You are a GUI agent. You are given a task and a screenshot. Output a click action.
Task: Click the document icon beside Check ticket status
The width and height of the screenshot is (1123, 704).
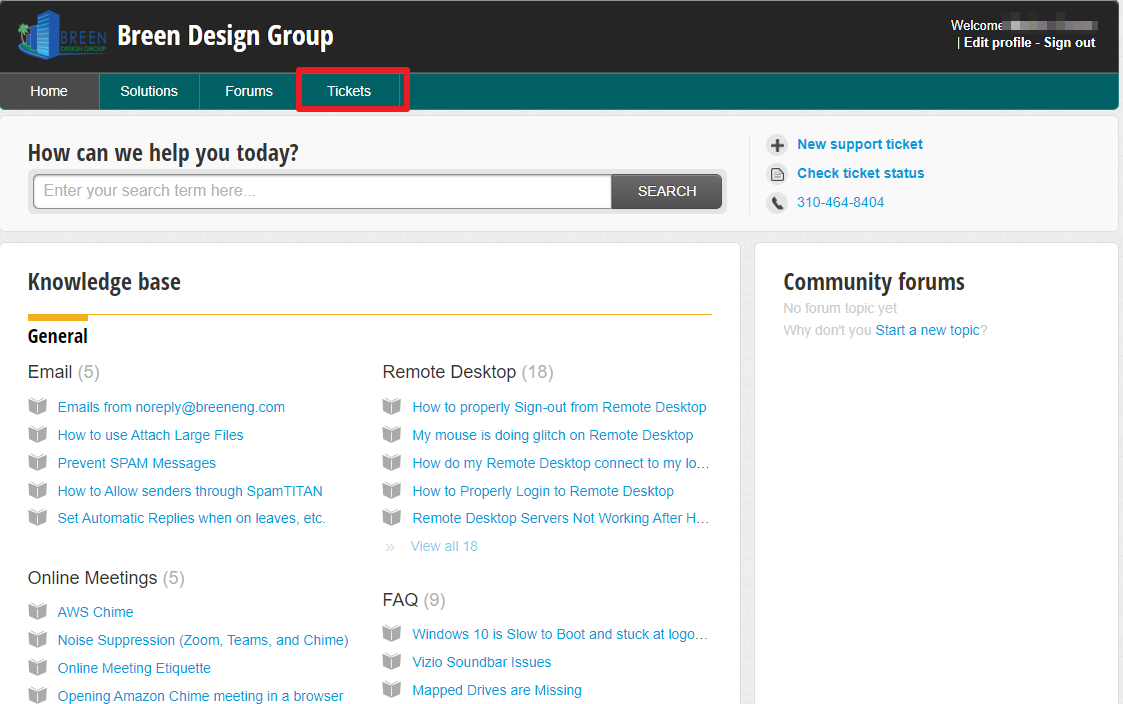click(777, 174)
